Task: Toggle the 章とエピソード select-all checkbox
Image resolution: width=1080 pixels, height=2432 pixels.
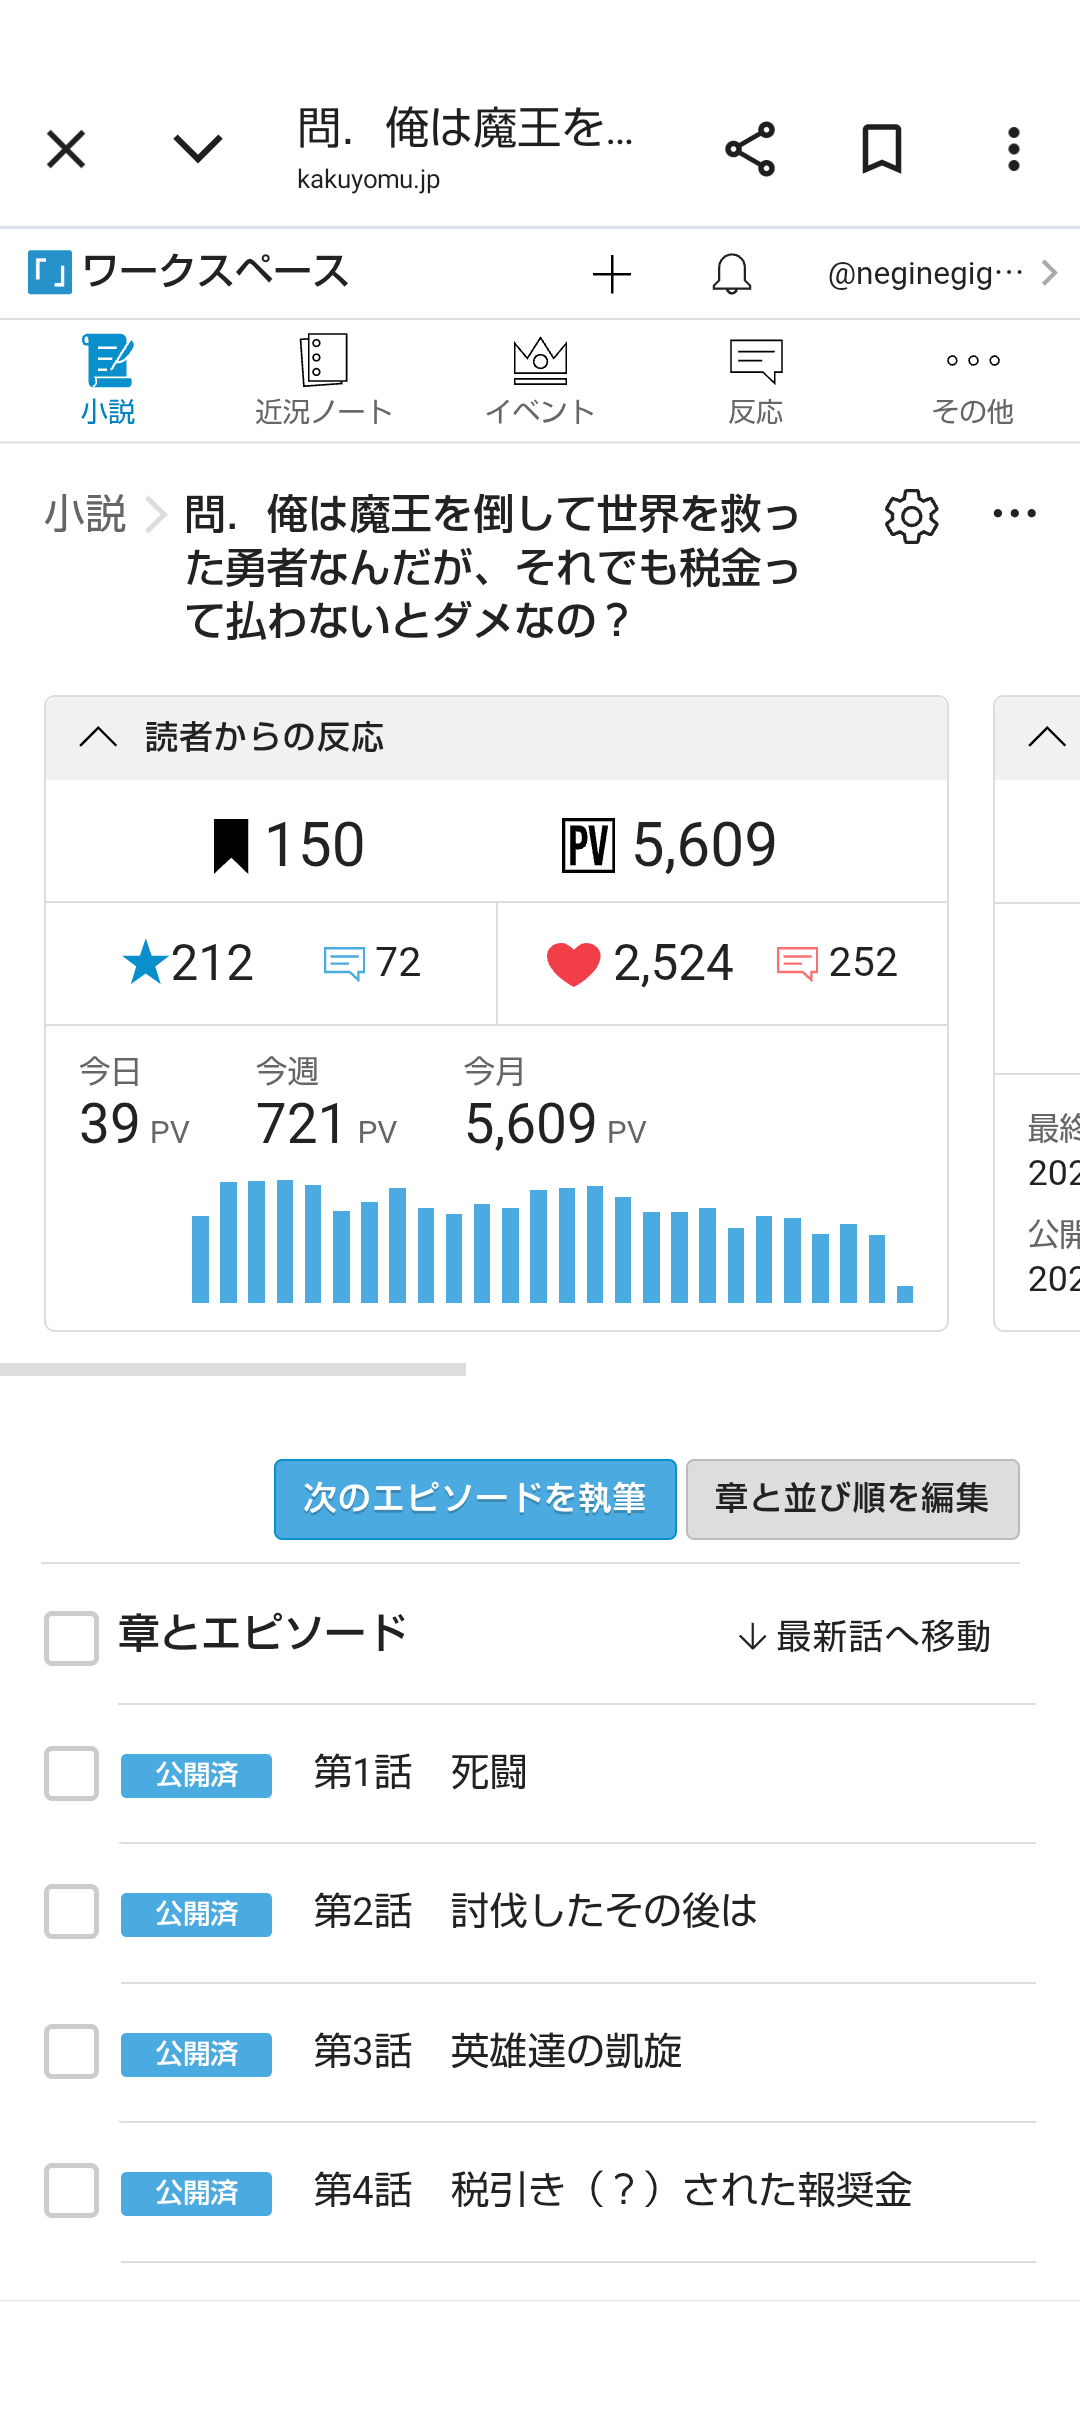Action: 71,1637
